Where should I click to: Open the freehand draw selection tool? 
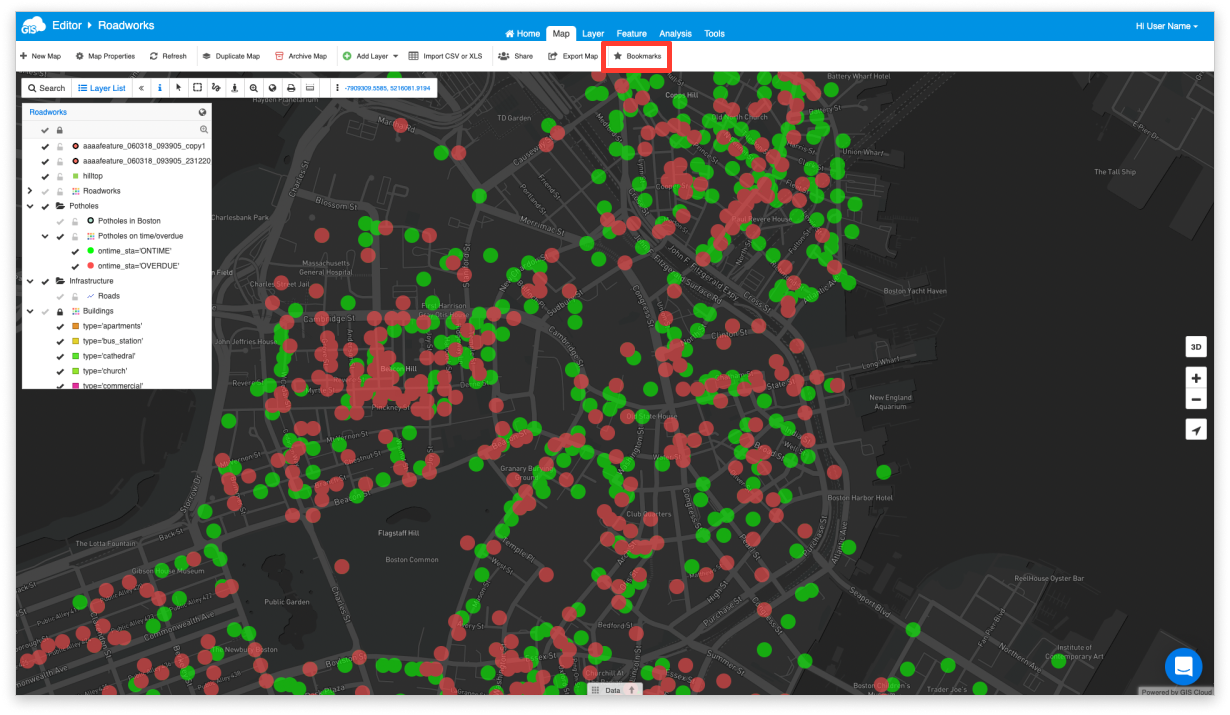pos(216,88)
